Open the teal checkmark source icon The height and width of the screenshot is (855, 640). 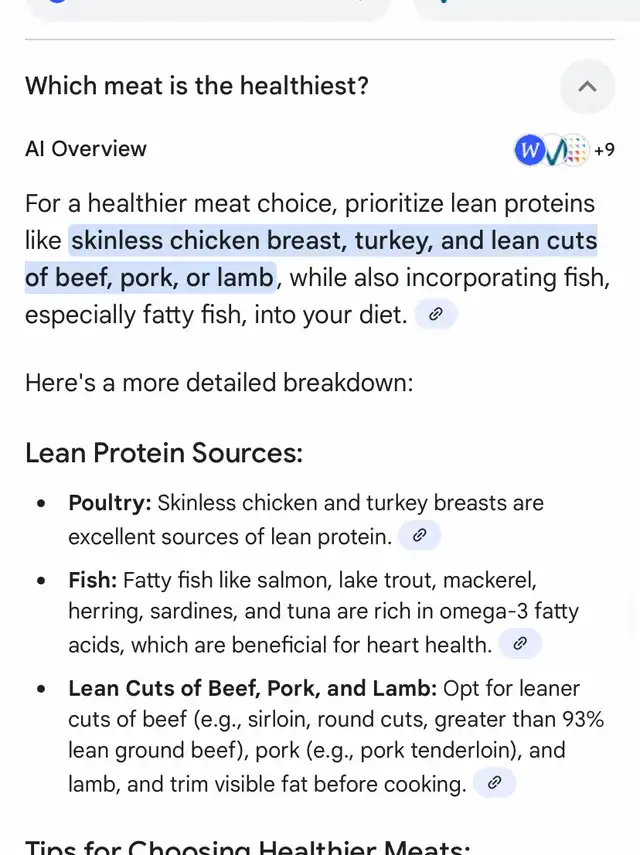point(554,150)
